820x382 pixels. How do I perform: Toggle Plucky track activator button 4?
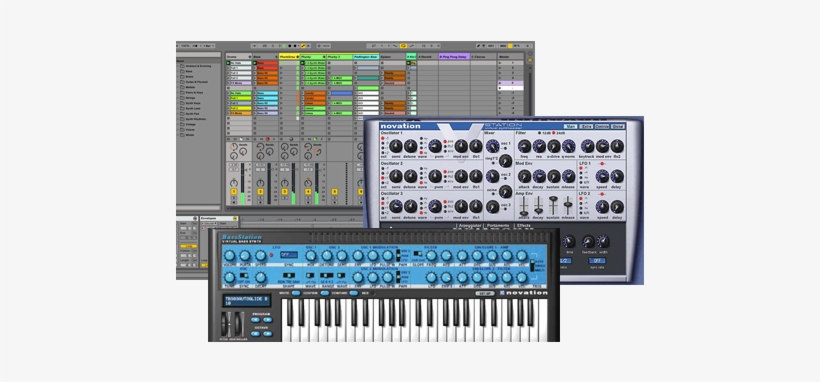[x=308, y=192]
